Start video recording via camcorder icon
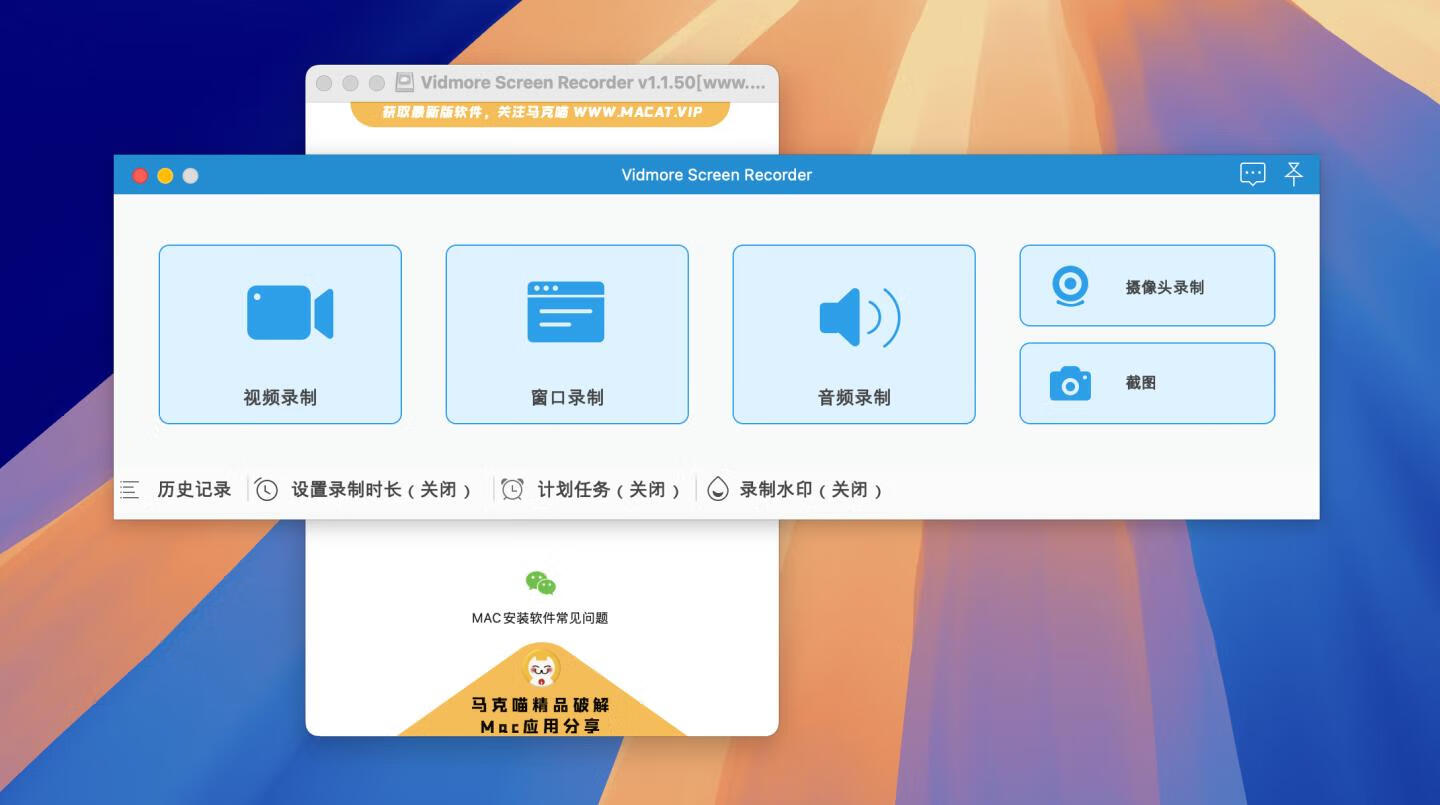The width and height of the screenshot is (1440, 805). (290, 313)
